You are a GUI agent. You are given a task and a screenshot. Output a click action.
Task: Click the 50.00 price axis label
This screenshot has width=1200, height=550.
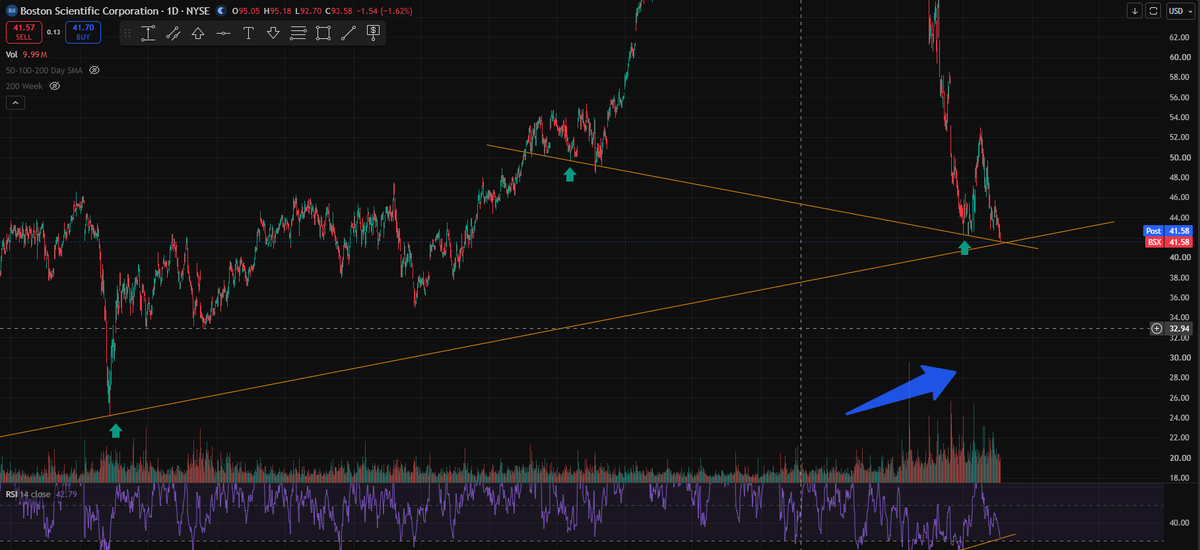pyautogui.click(x=1179, y=157)
